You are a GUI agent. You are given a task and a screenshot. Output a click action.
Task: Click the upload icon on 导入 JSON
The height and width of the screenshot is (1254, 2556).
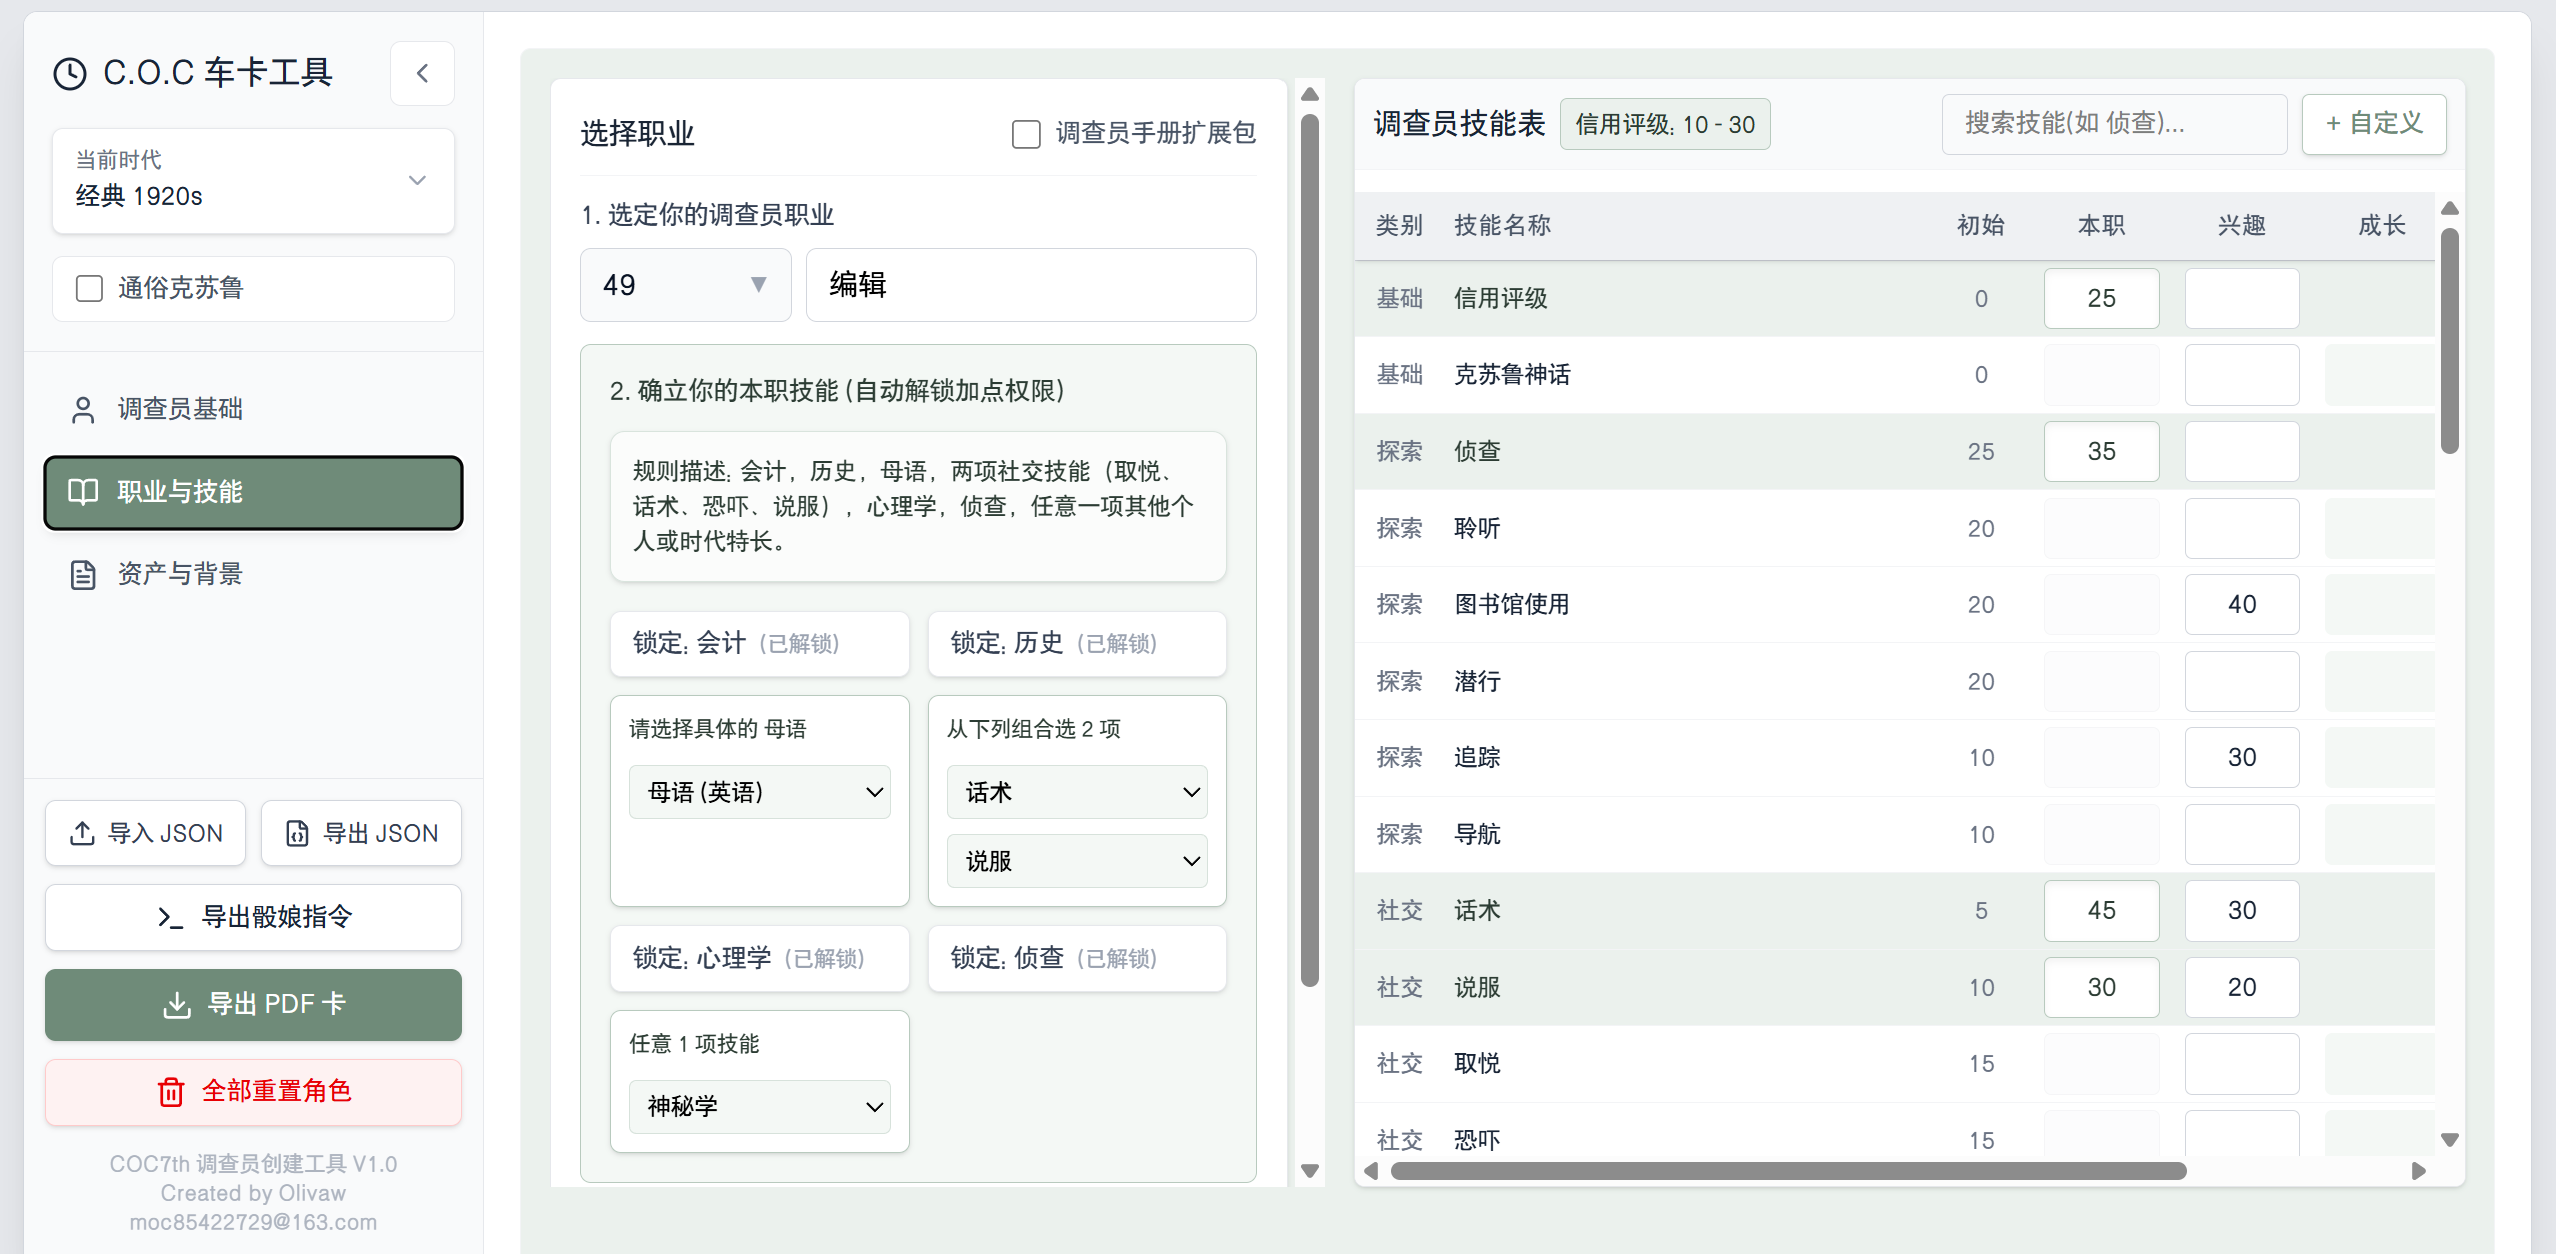pos(82,833)
